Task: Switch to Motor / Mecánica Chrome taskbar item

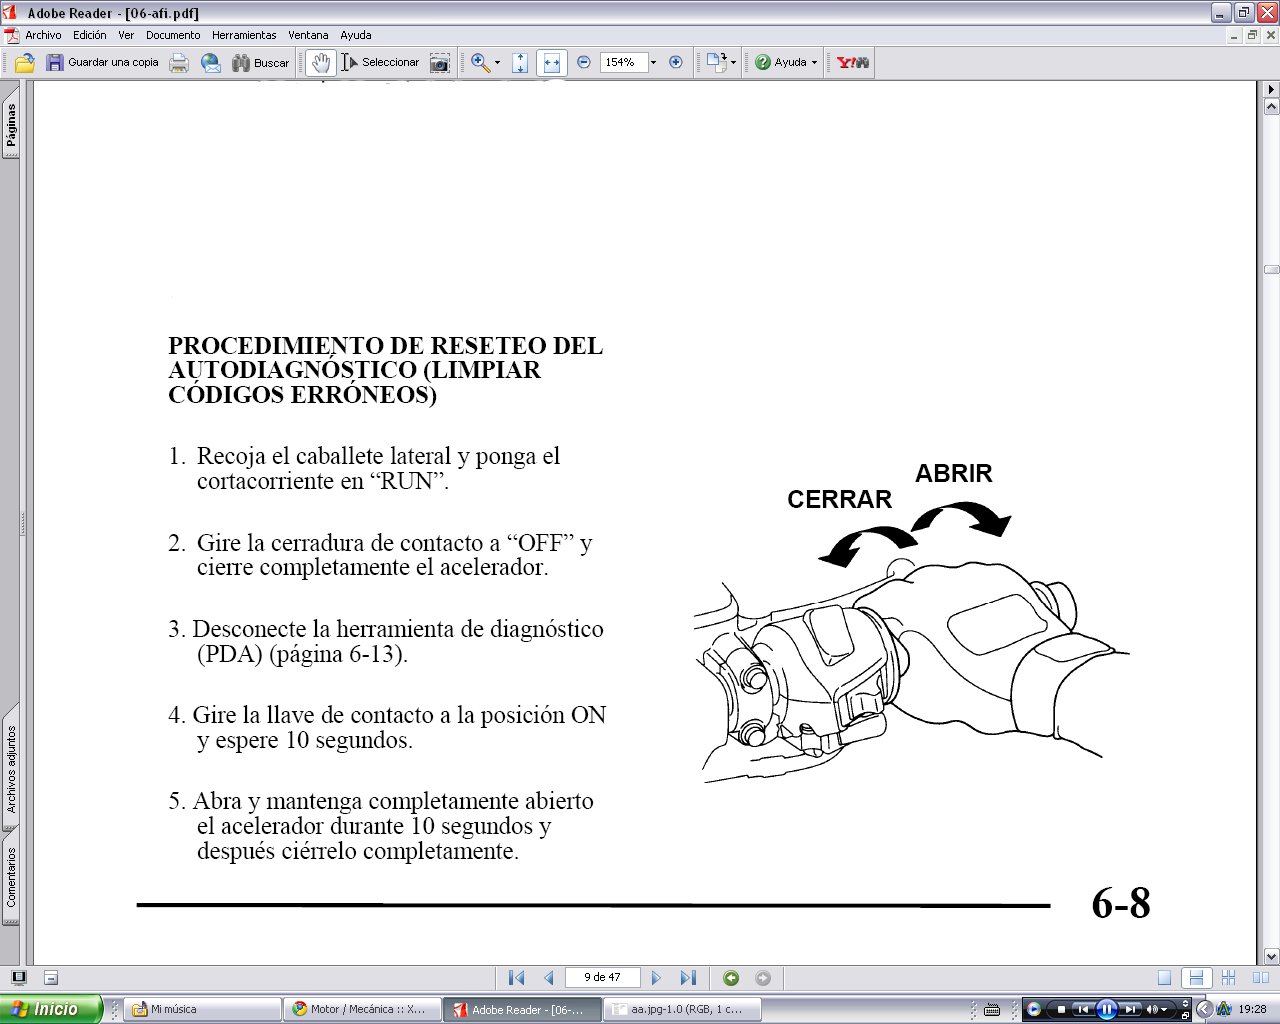Action: click(362, 1009)
